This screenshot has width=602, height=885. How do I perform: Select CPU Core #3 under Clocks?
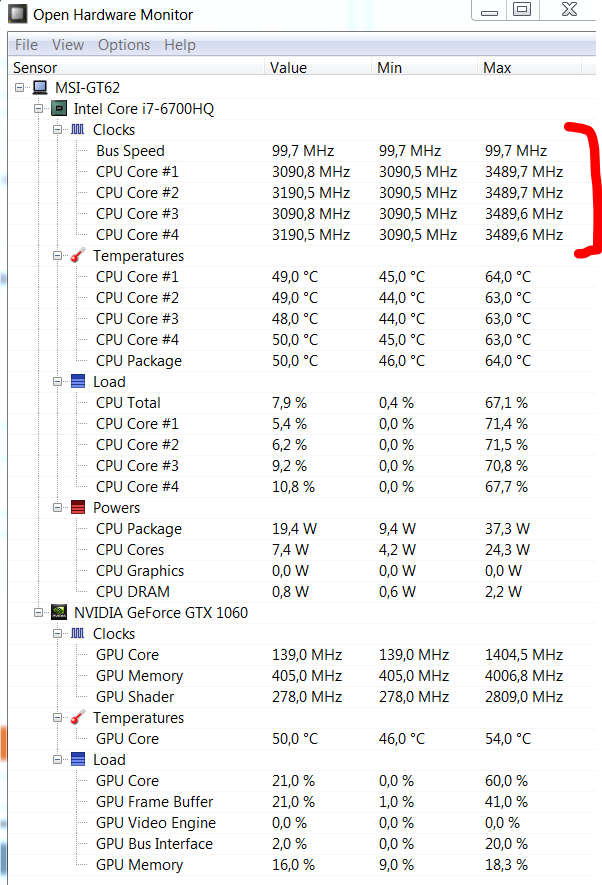pyautogui.click(x=302, y=213)
